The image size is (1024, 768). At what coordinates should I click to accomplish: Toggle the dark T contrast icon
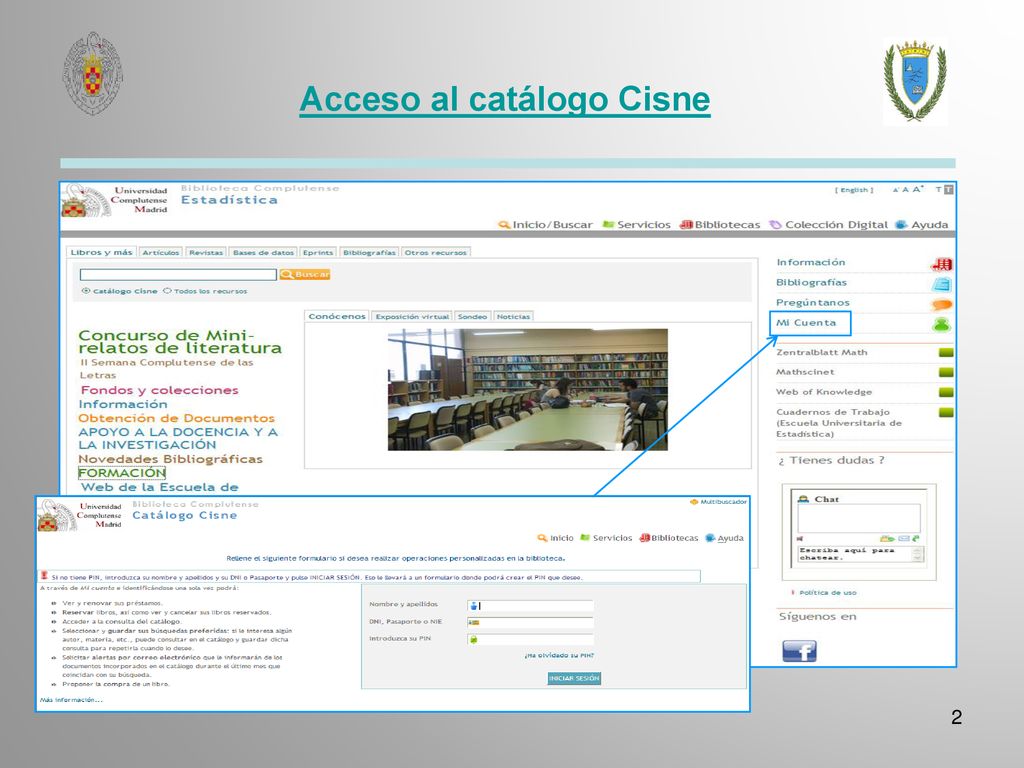coord(949,189)
